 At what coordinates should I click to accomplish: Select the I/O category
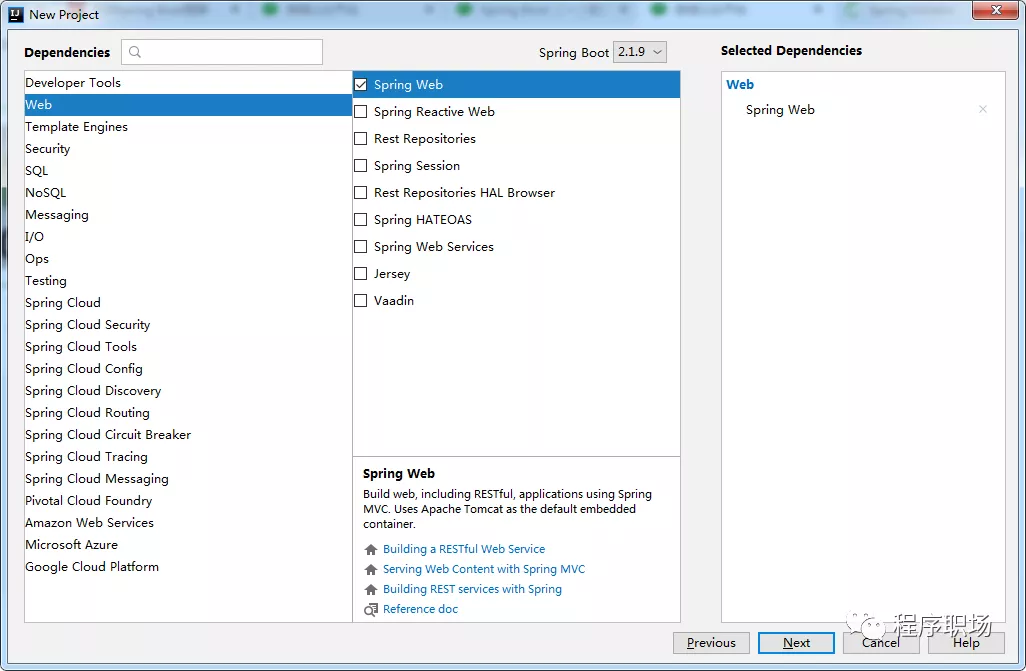[188, 237]
